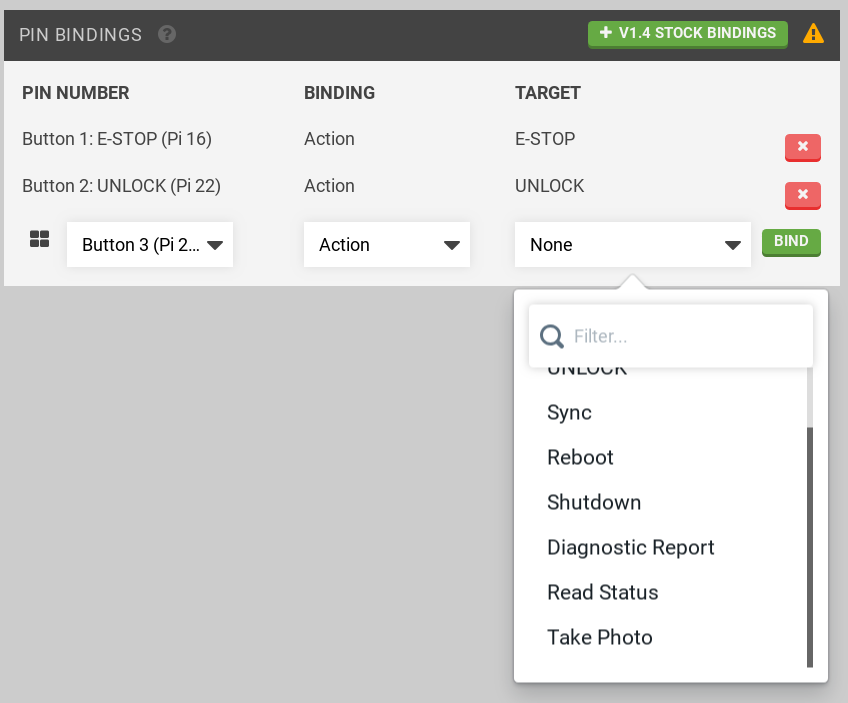The width and height of the screenshot is (848, 703).
Task: Add V1.4 stock bindings
Action: tap(687, 33)
